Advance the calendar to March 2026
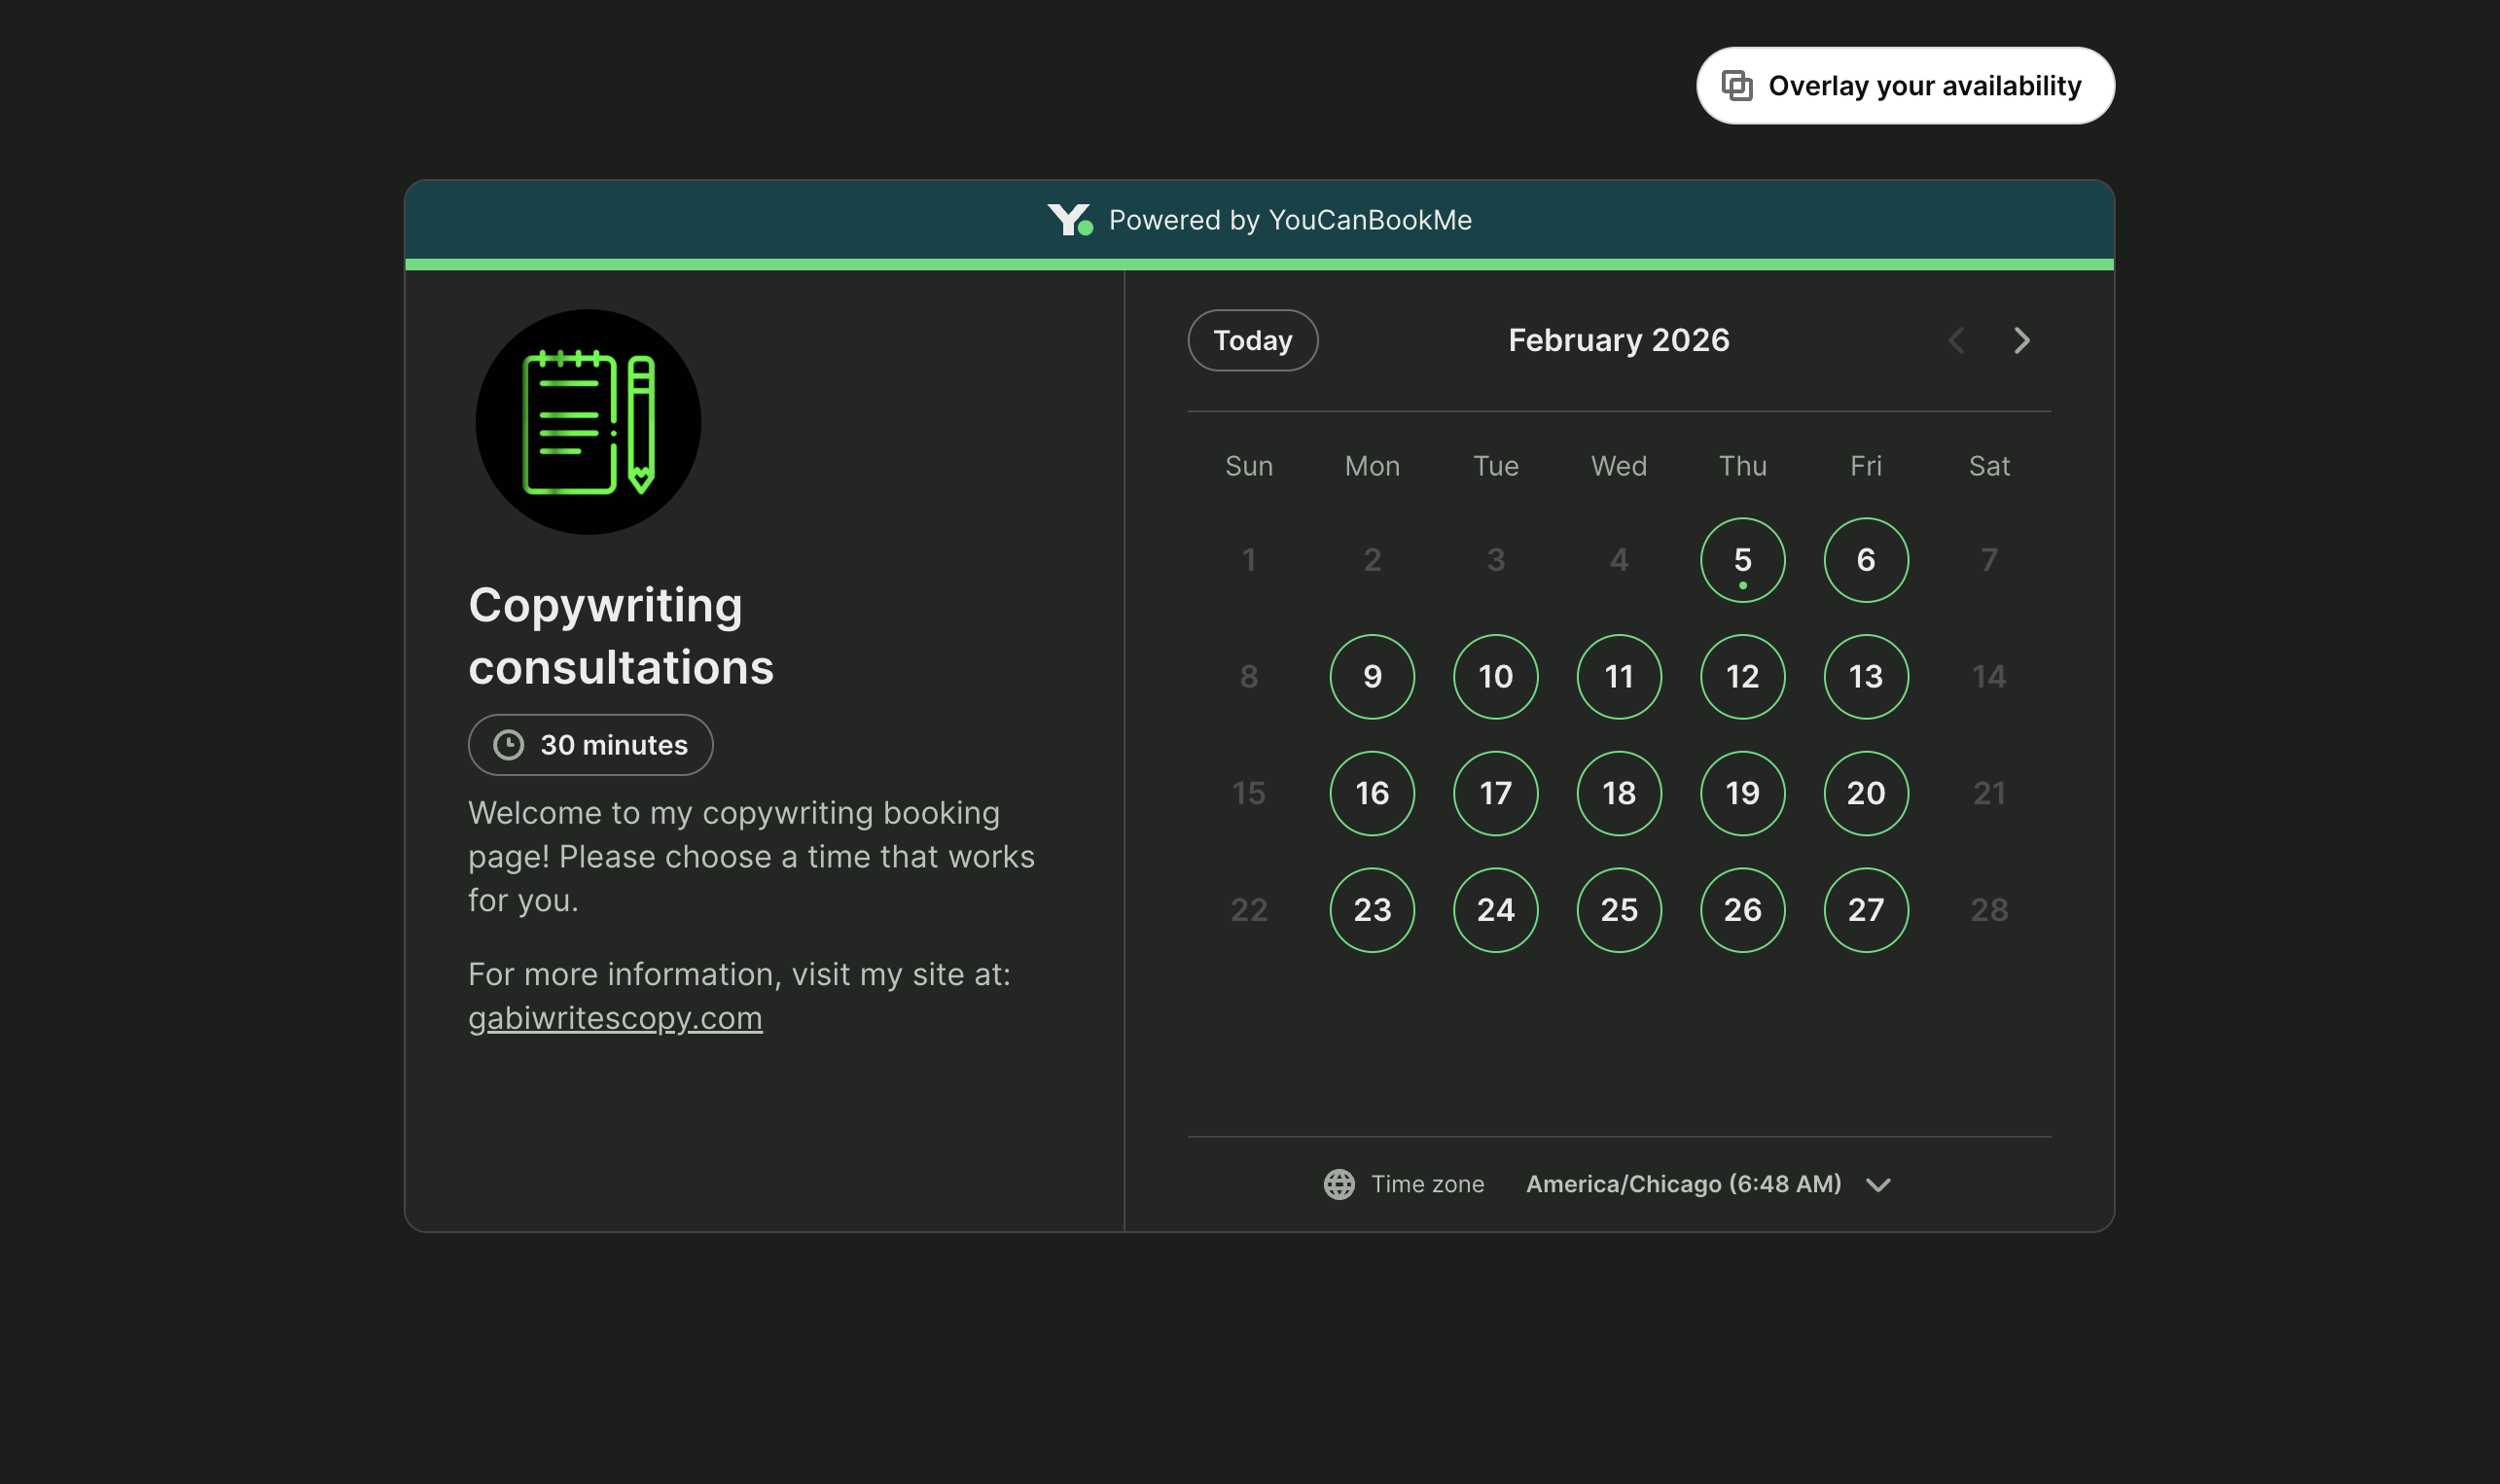The width and height of the screenshot is (2500, 1484). pos(2022,340)
